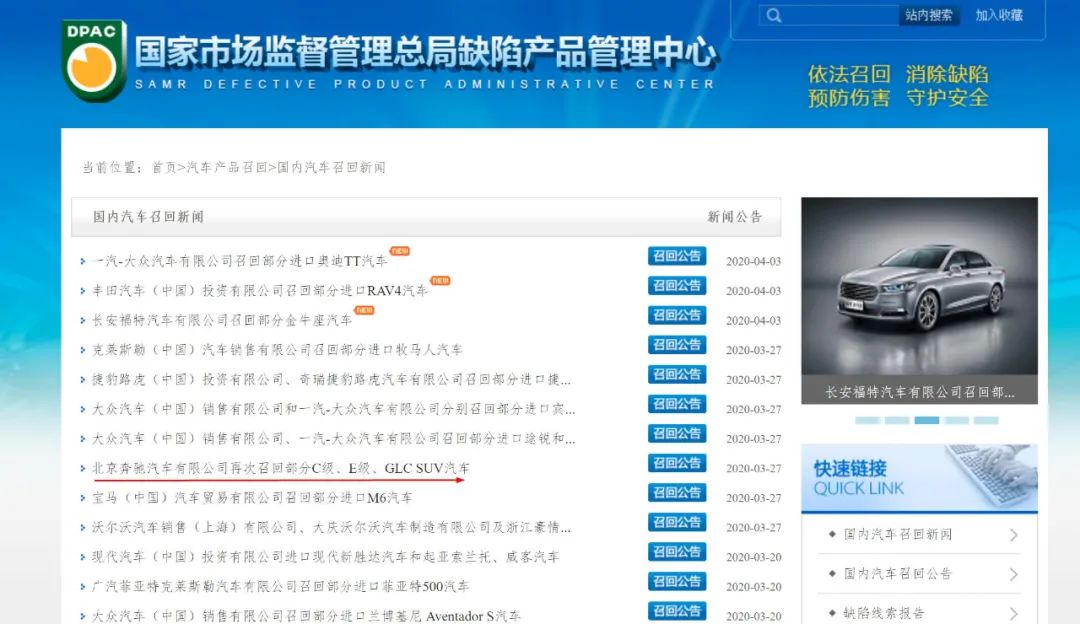The width and height of the screenshot is (1080, 624).
Task: Select the 国内汽车召回新闻 tab header
Action: point(148,217)
